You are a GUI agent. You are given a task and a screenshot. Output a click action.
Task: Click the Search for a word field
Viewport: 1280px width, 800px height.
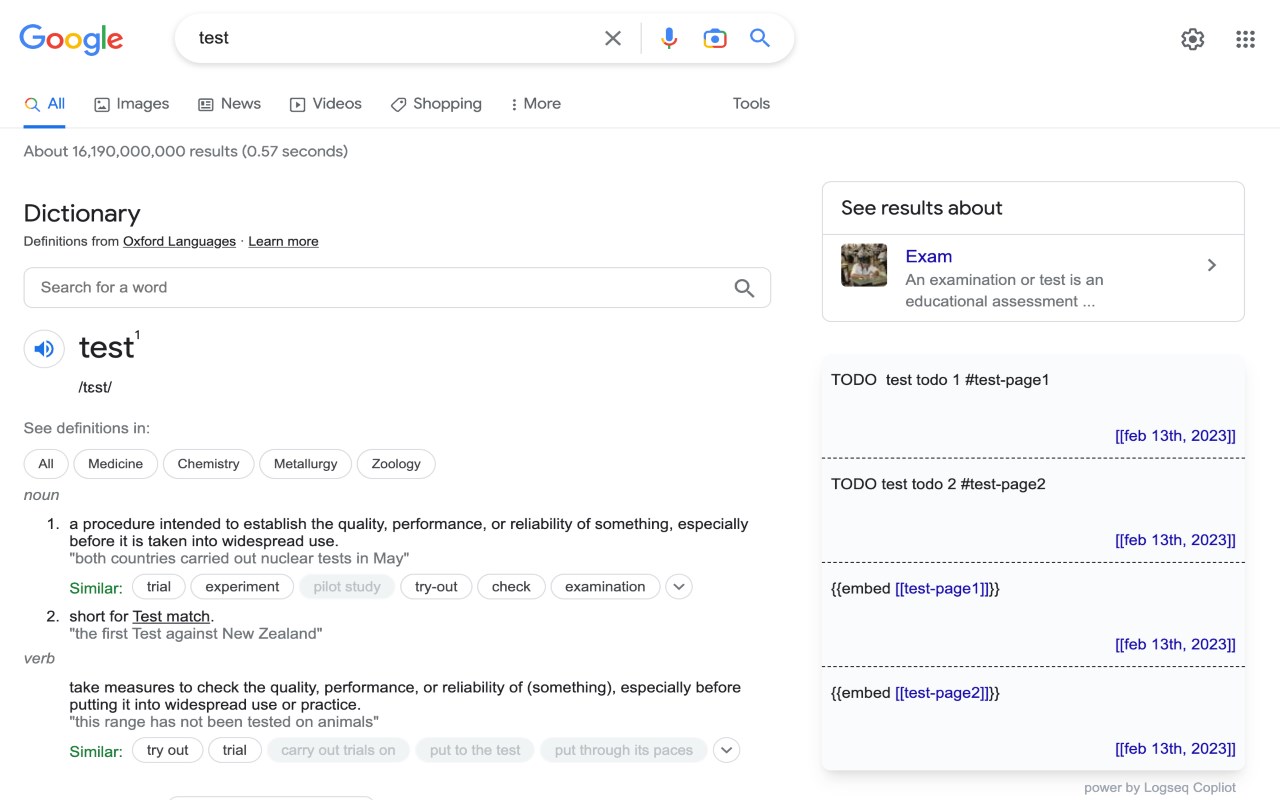coord(380,288)
